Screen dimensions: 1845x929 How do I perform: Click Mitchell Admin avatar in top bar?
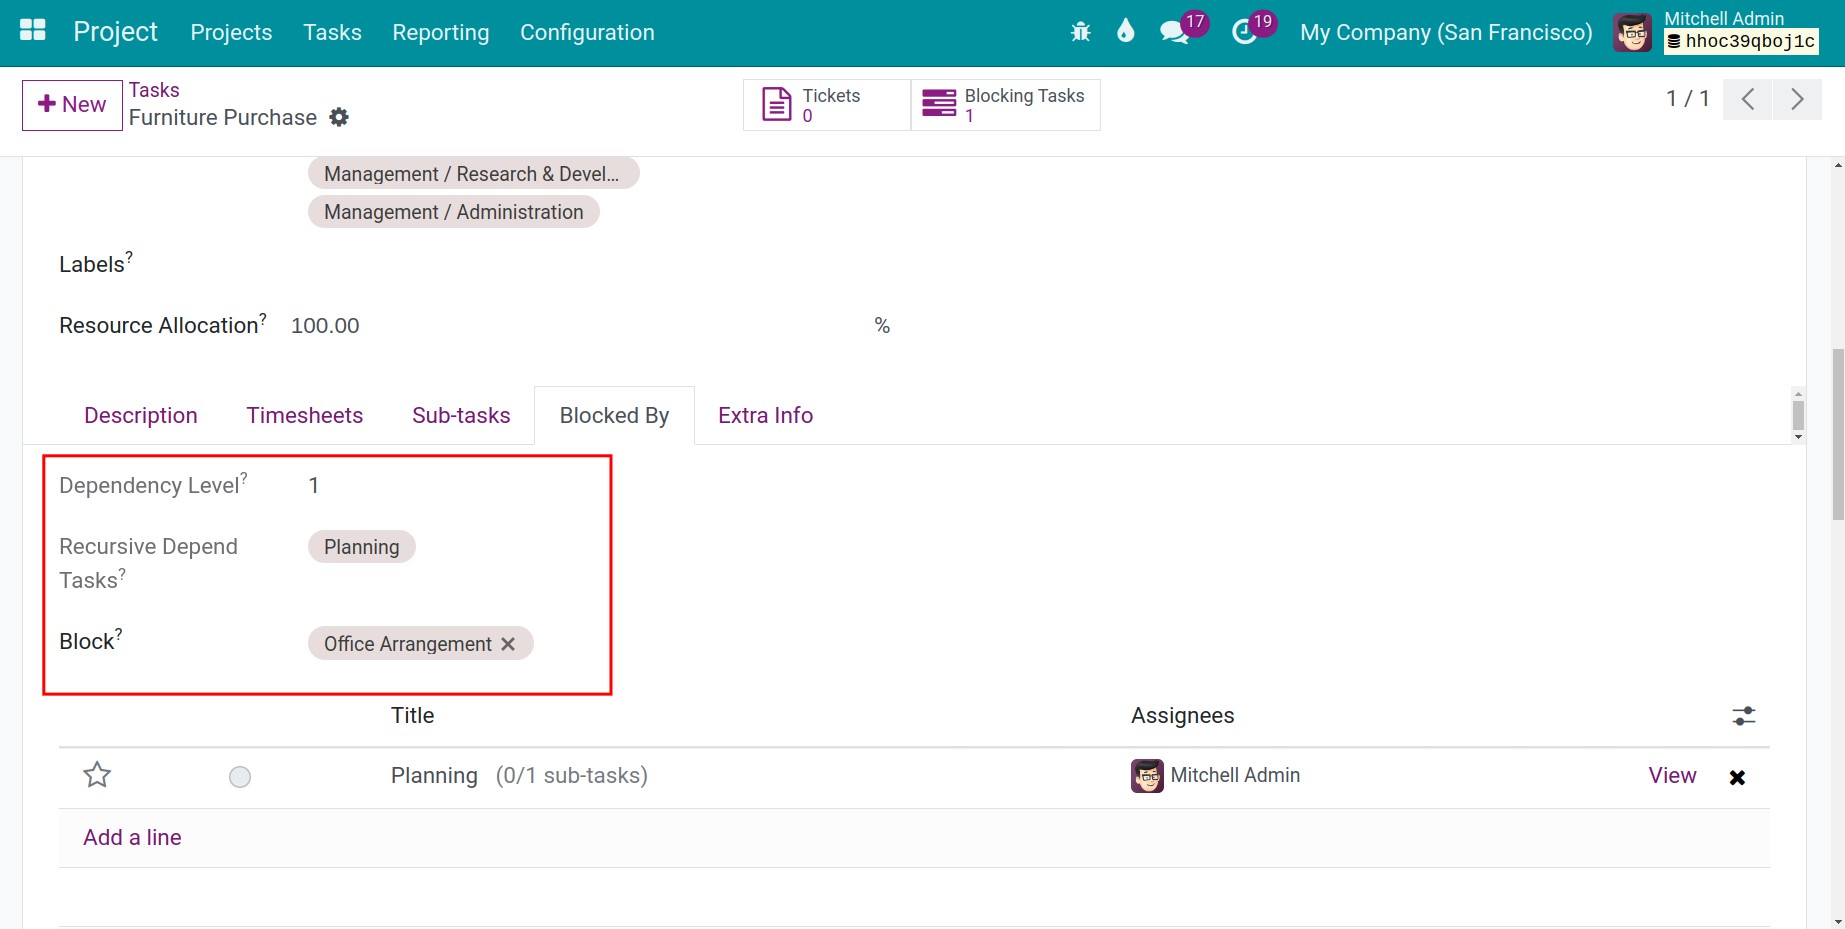click(1632, 32)
